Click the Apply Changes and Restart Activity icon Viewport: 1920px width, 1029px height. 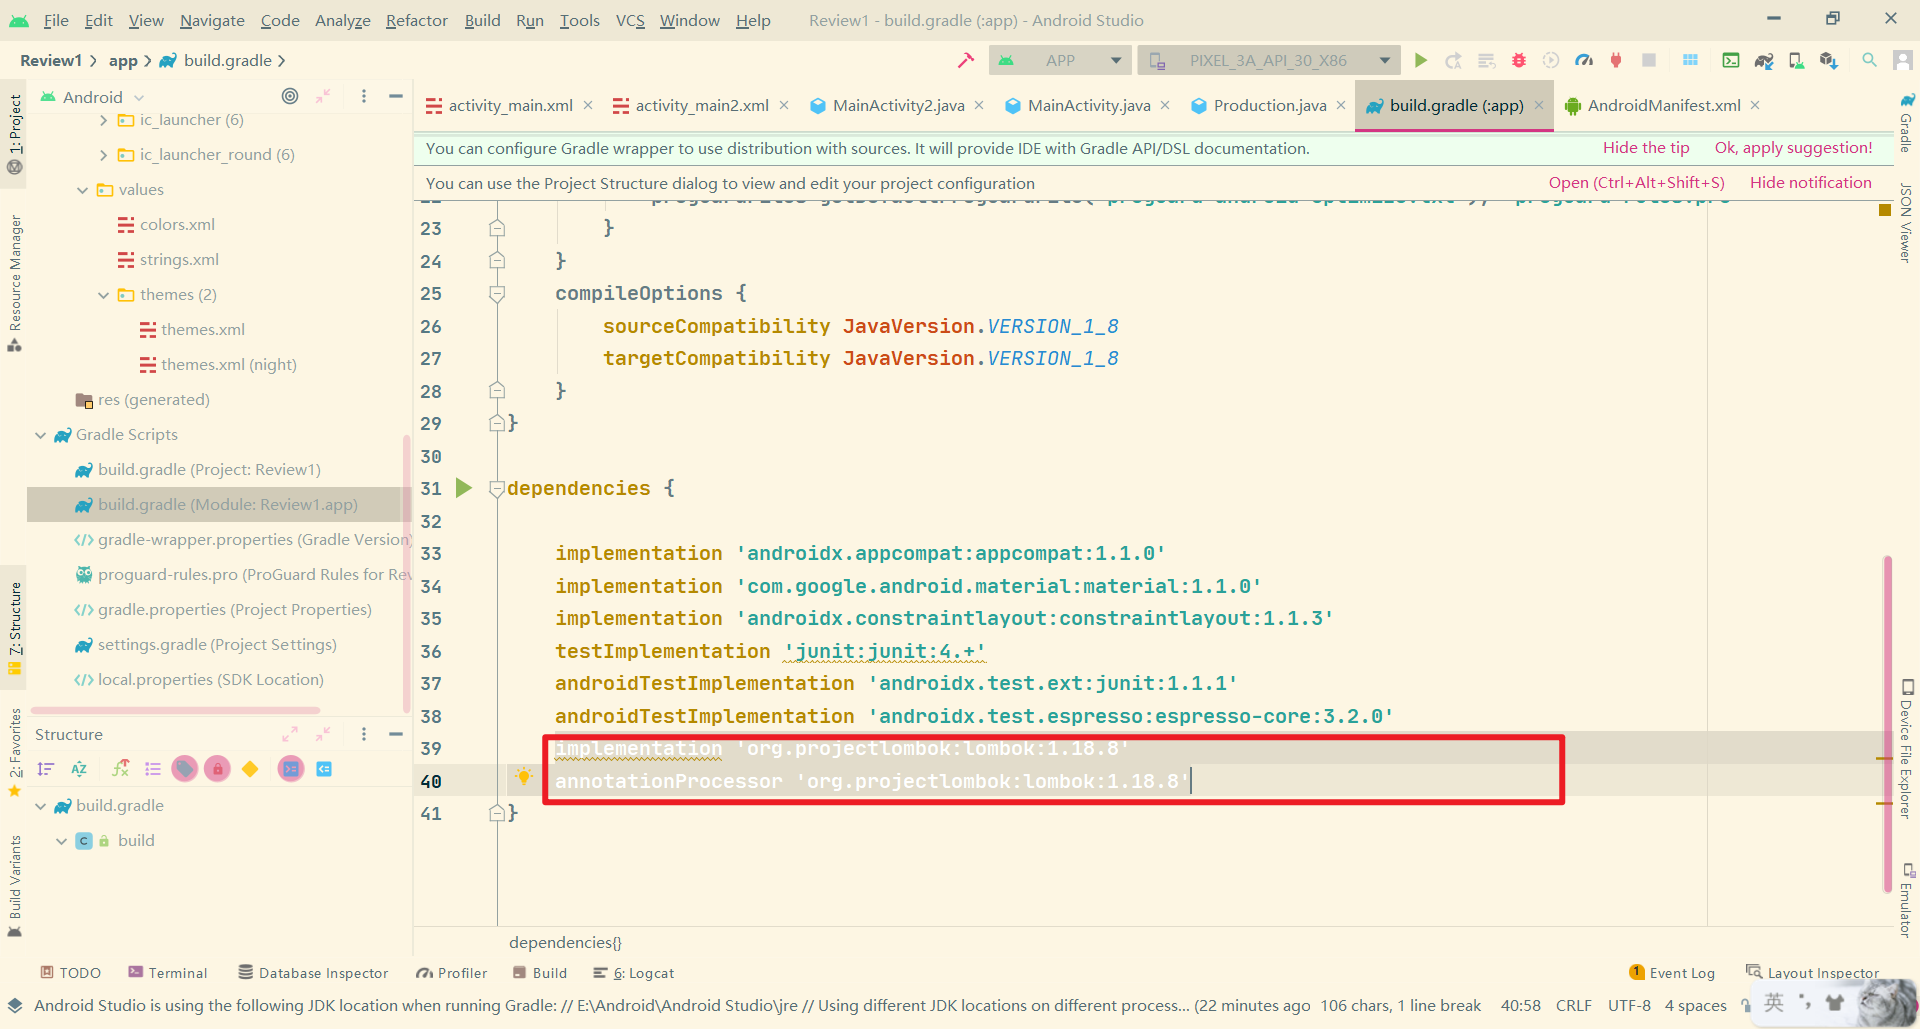click(1453, 60)
